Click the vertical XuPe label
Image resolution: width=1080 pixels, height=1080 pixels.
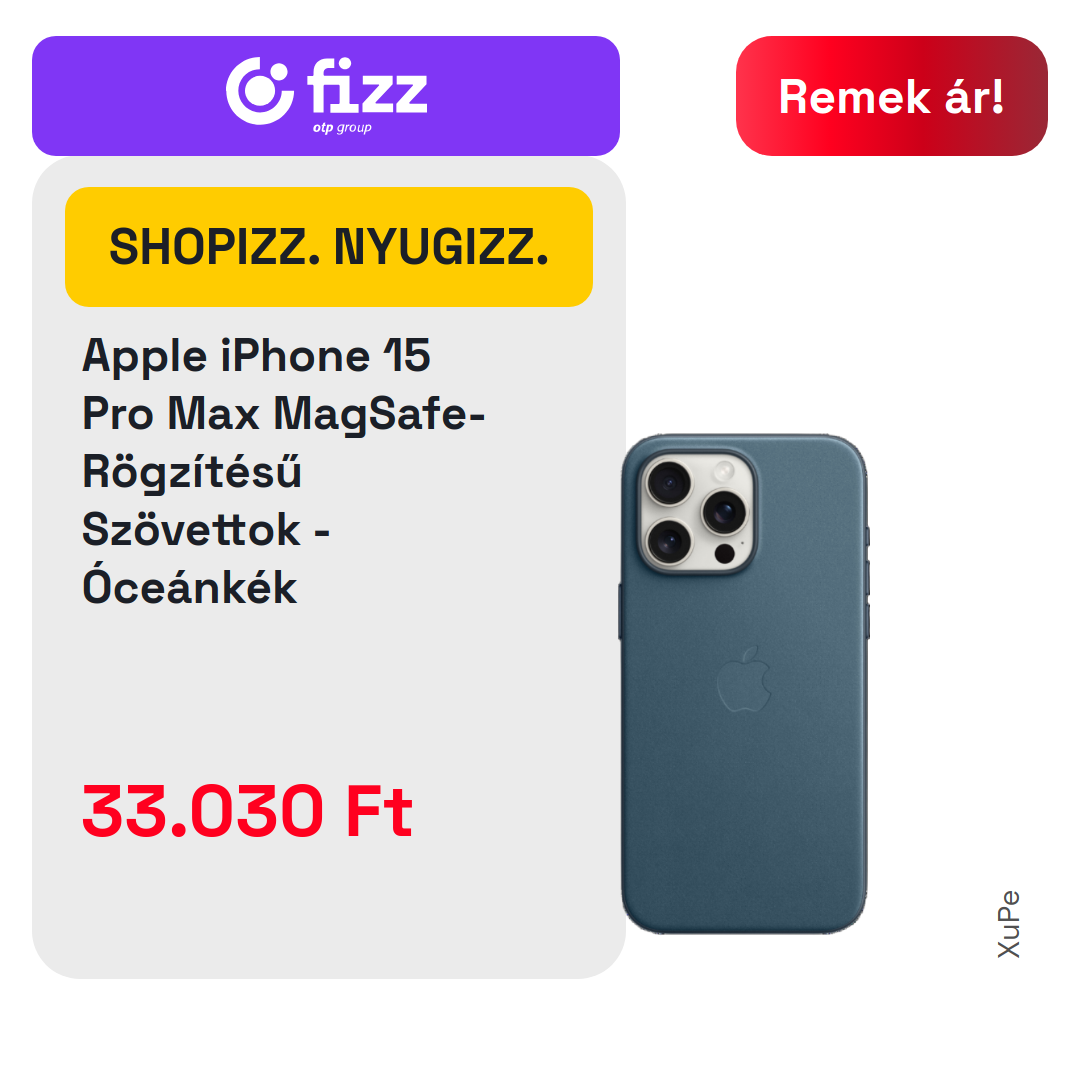(1009, 924)
